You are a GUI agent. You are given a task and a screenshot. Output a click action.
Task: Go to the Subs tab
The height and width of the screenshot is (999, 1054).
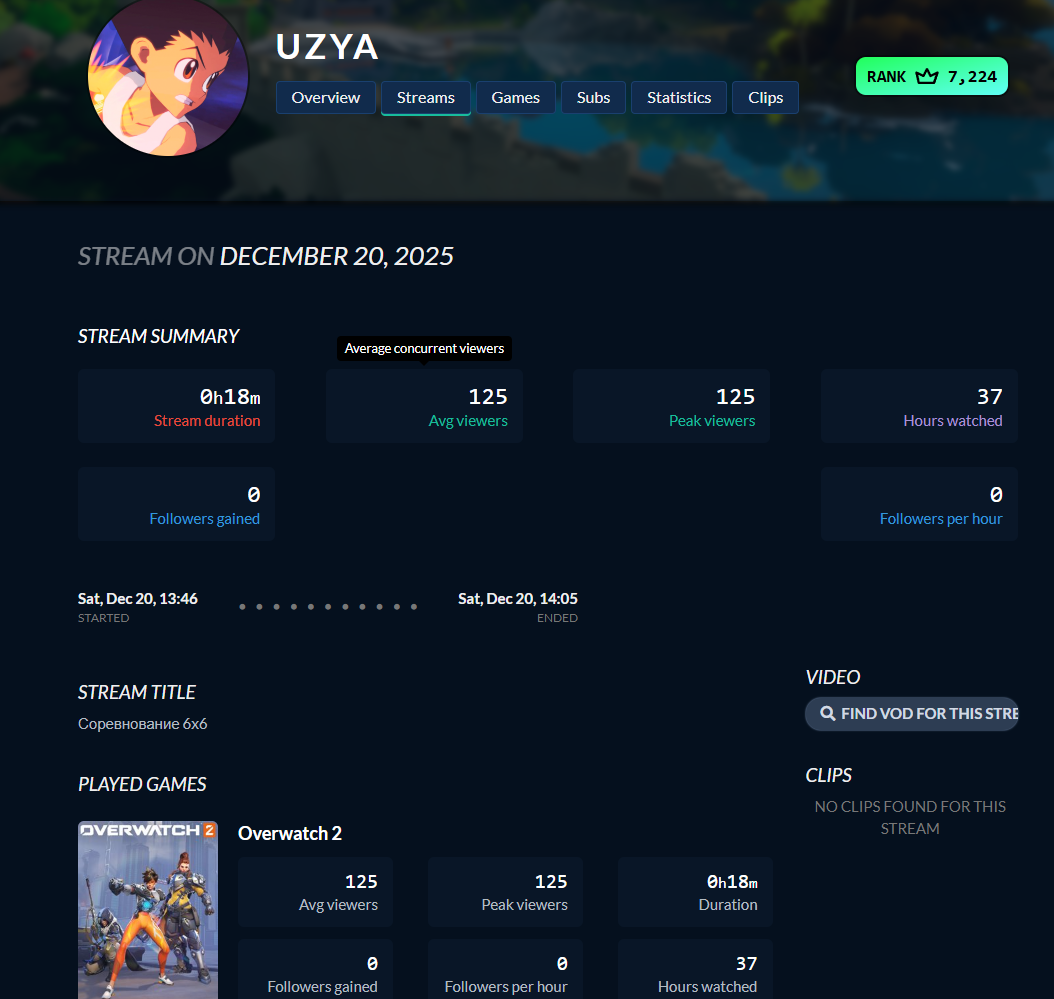(594, 97)
